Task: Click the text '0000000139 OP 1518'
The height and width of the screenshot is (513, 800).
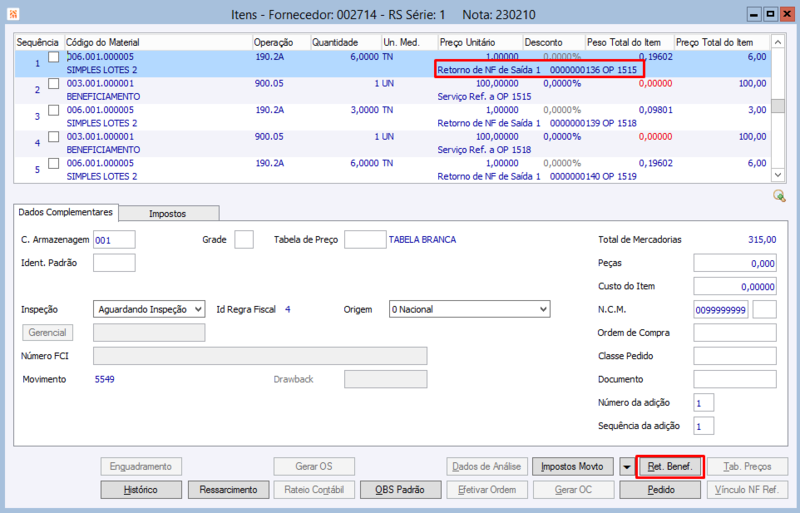Action: [x=593, y=123]
